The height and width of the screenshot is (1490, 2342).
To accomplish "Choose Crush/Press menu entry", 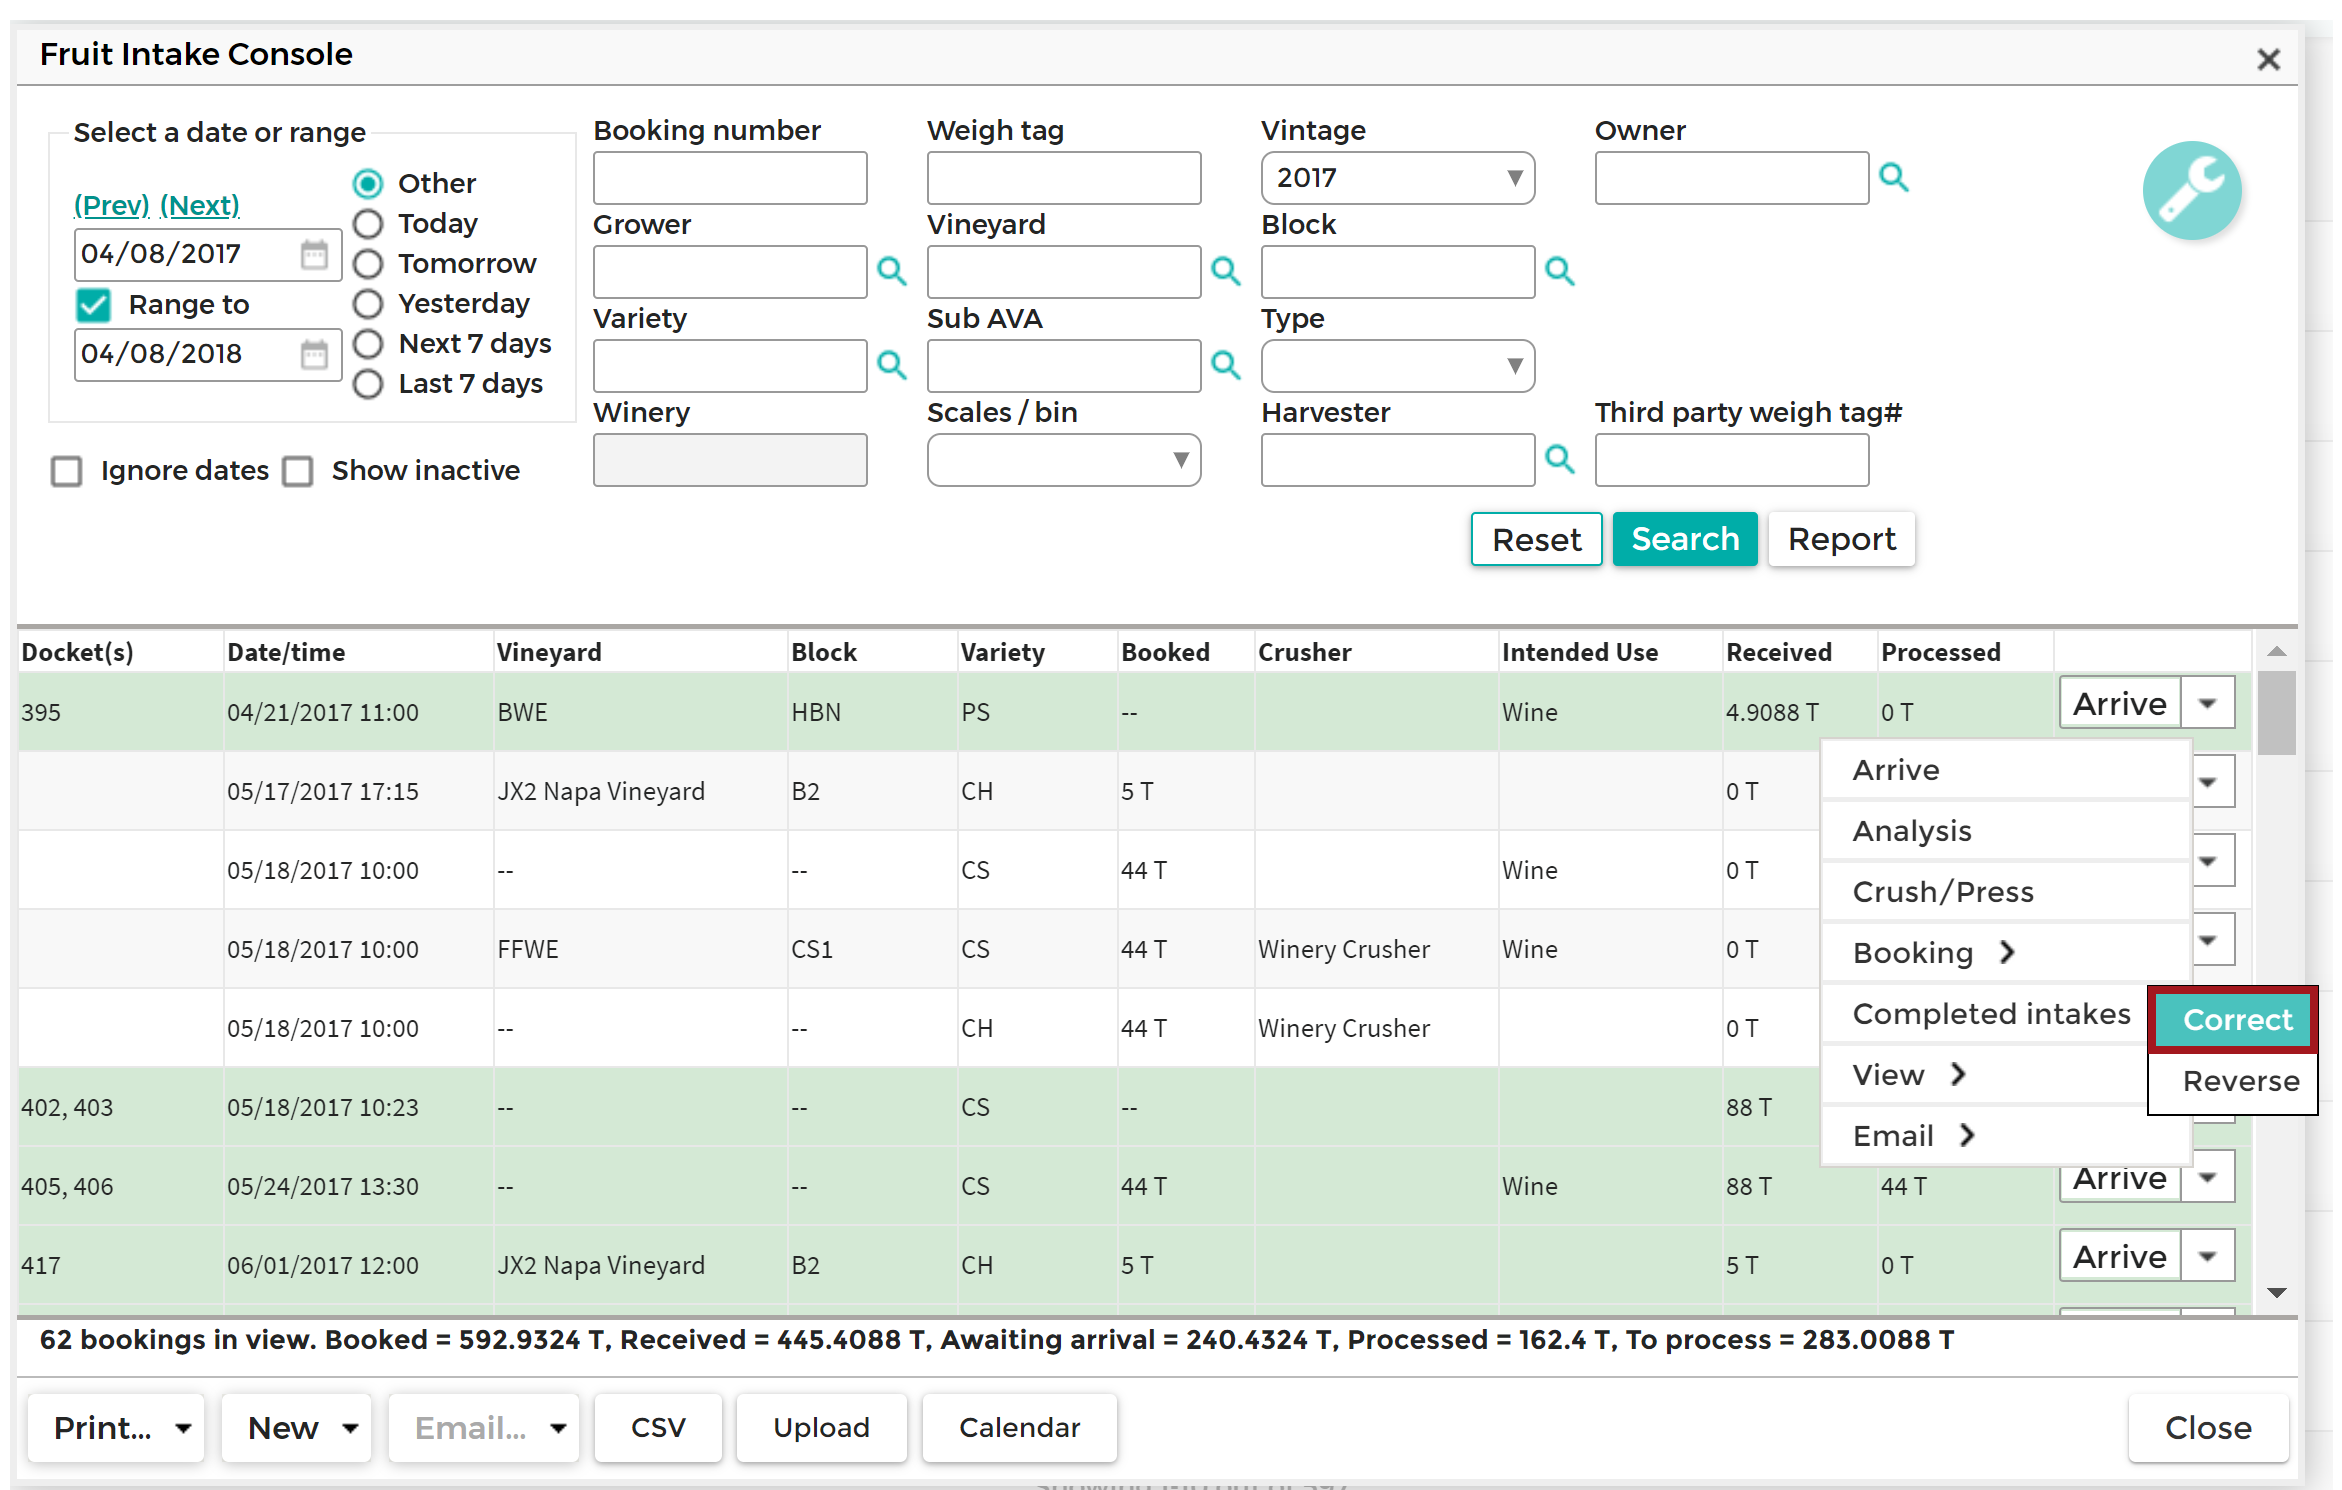I will coord(2006,892).
